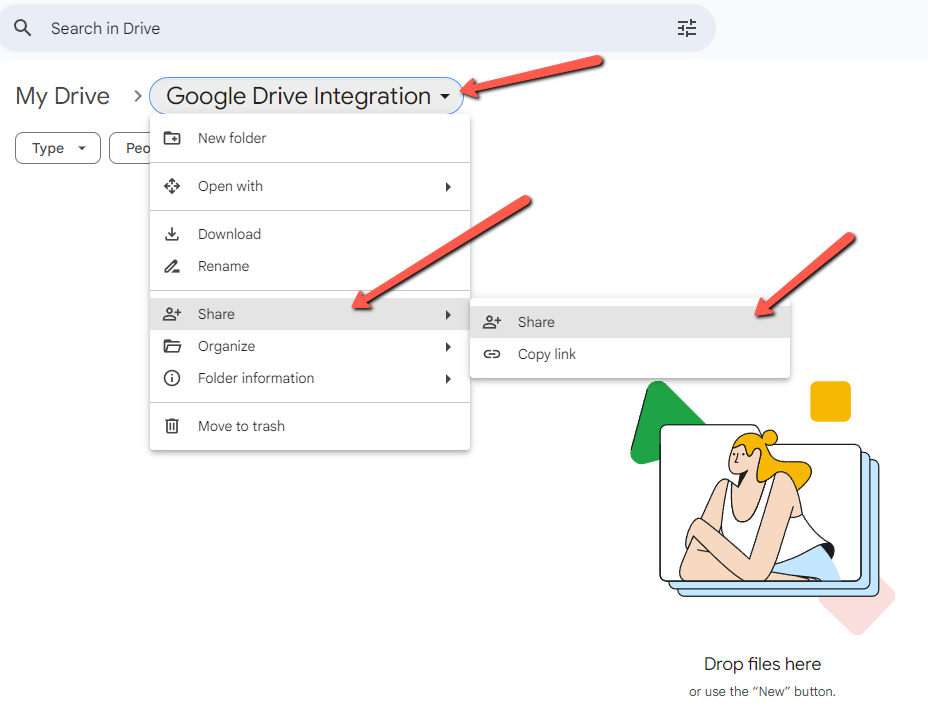Screen dimensions: 928x721
Task: Click the Share icon in the submenu
Action: pos(491,321)
